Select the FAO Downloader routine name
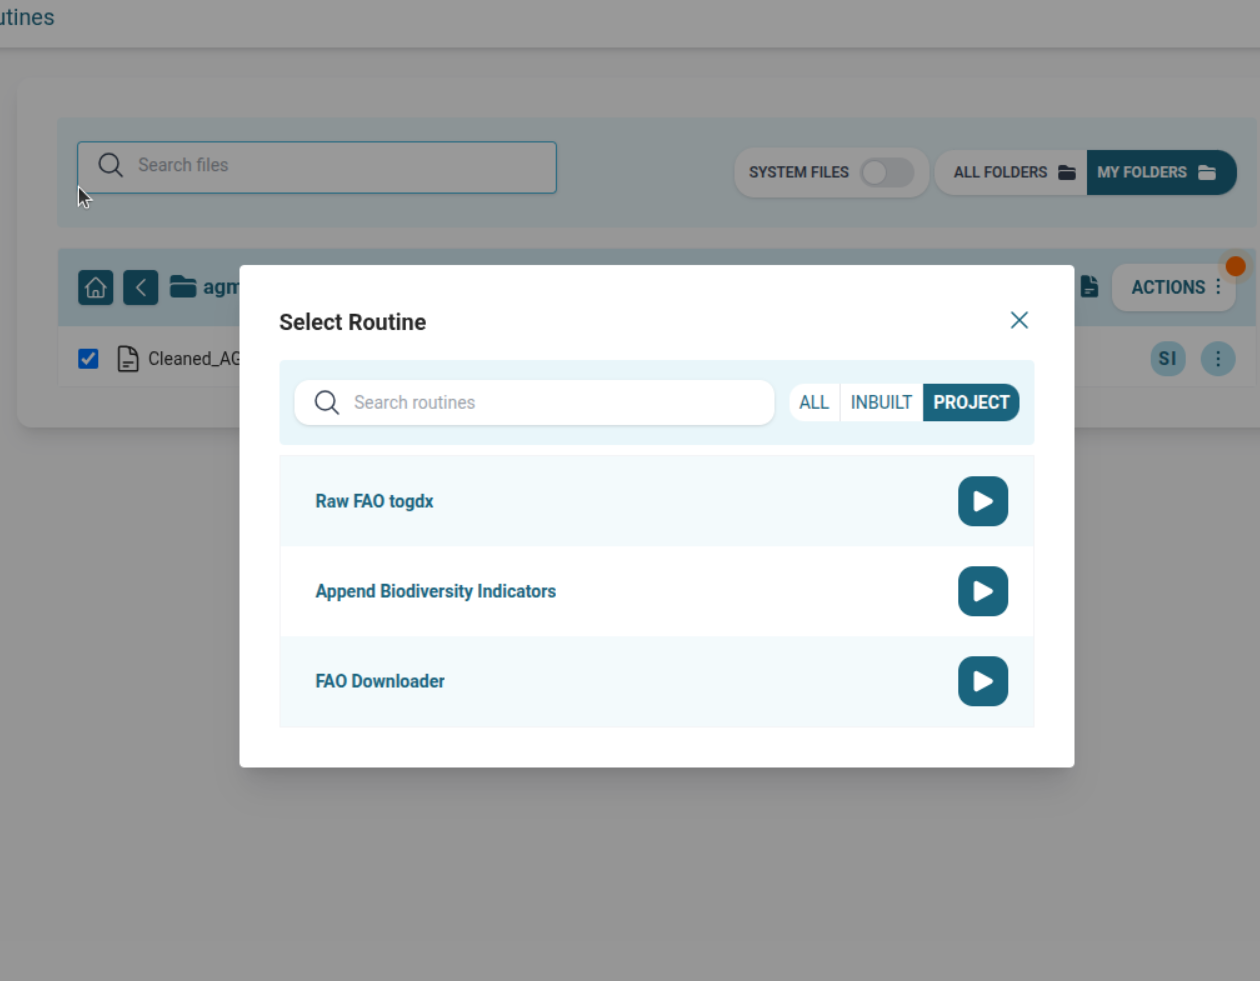Viewport: 1260px width, 981px height. 380,681
